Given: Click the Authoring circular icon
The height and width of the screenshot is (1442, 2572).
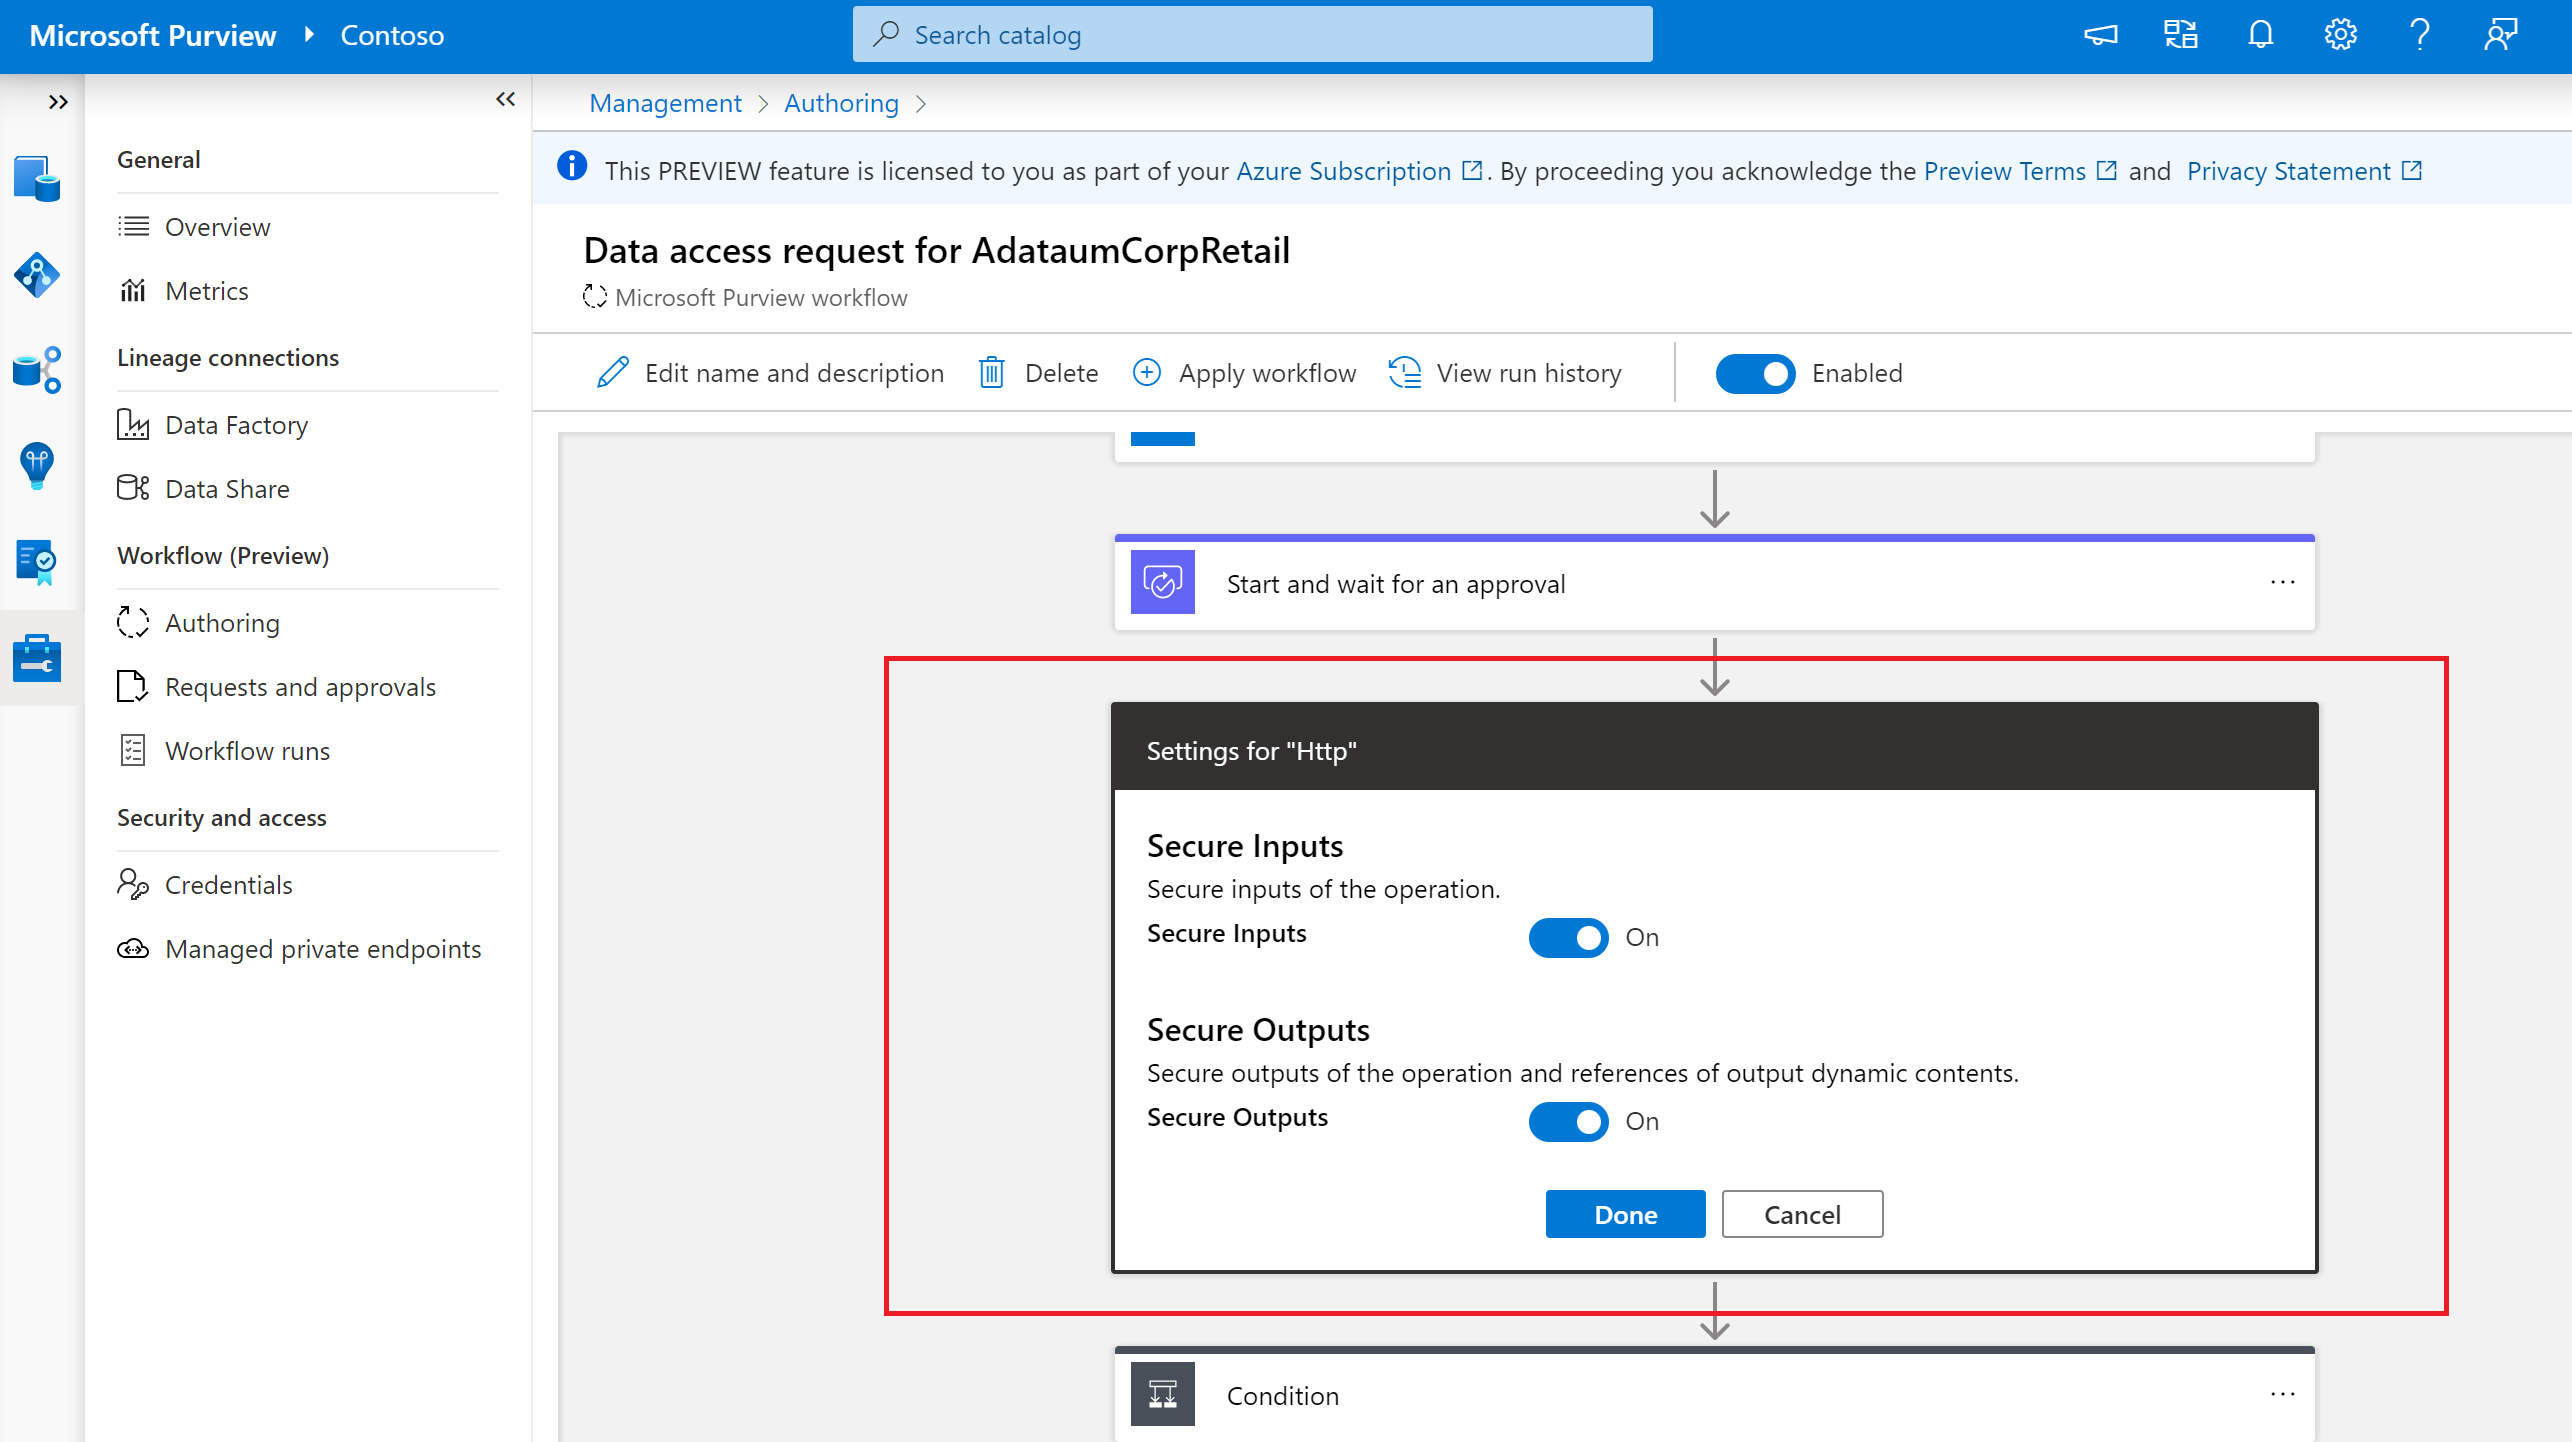Looking at the screenshot, I should (x=133, y=623).
